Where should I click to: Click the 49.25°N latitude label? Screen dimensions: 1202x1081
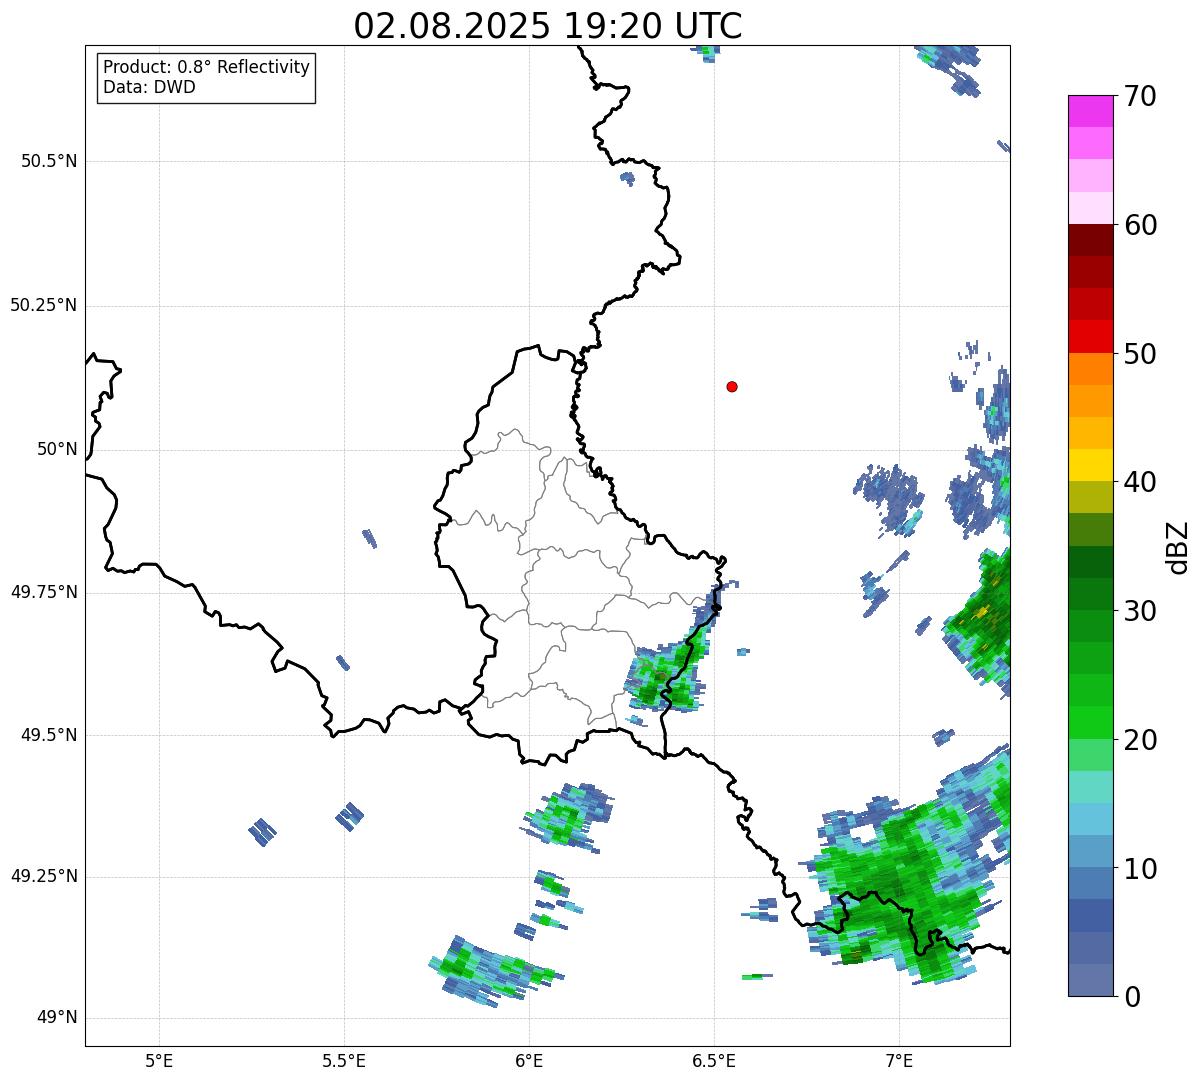click(43, 877)
